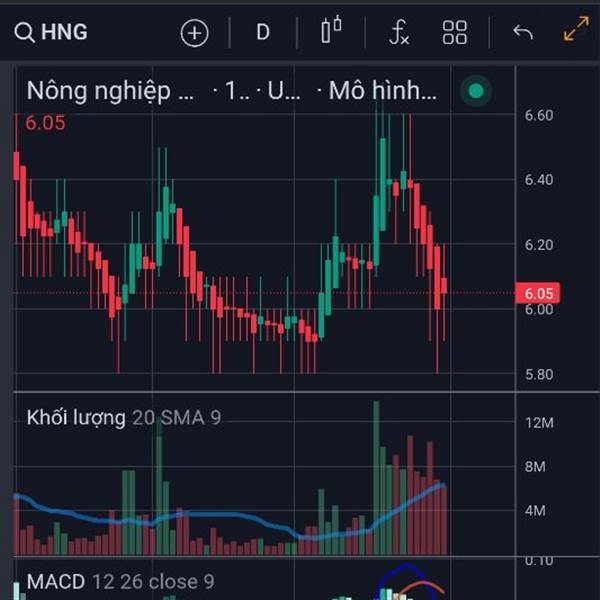The height and width of the screenshot is (600, 600).
Task: Open the Khối lượng volume indicator legend
Action: [124, 417]
